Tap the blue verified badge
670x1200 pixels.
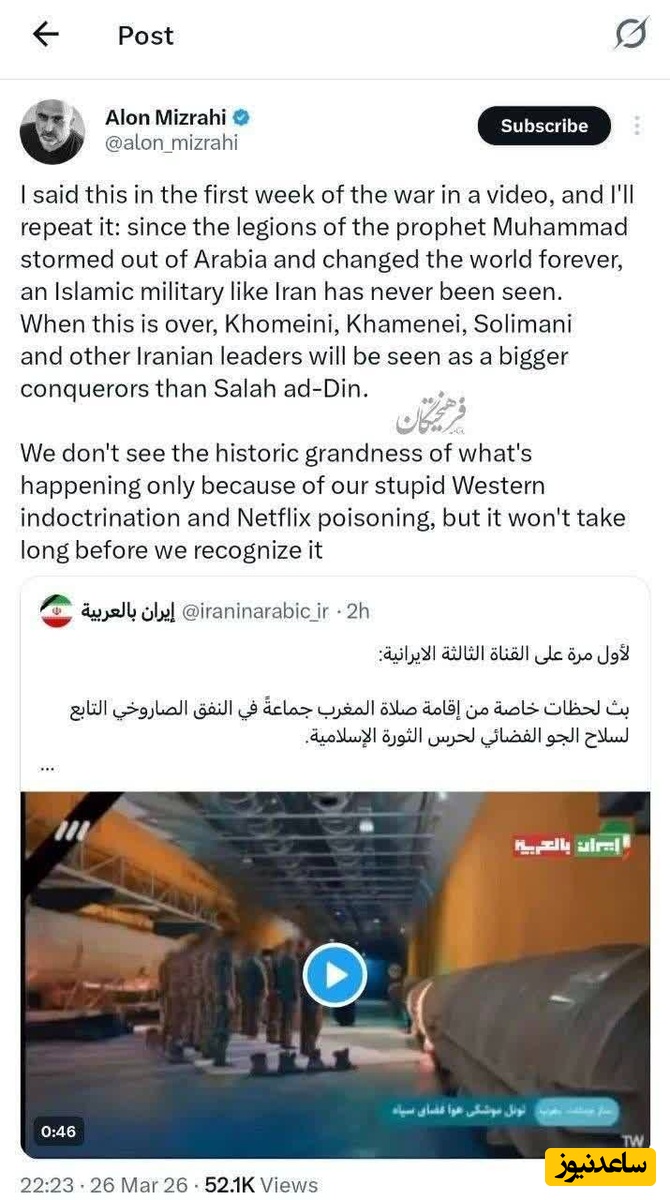click(x=241, y=117)
